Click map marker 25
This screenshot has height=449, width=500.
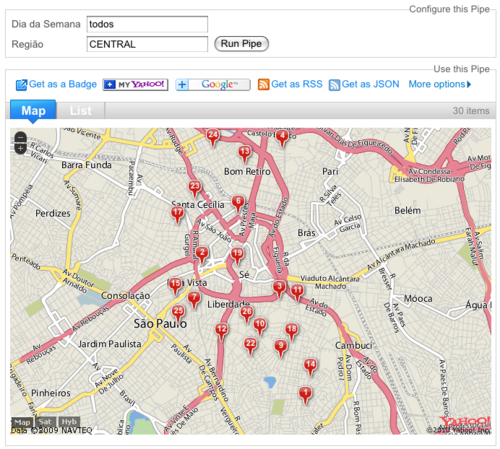[178, 312]
